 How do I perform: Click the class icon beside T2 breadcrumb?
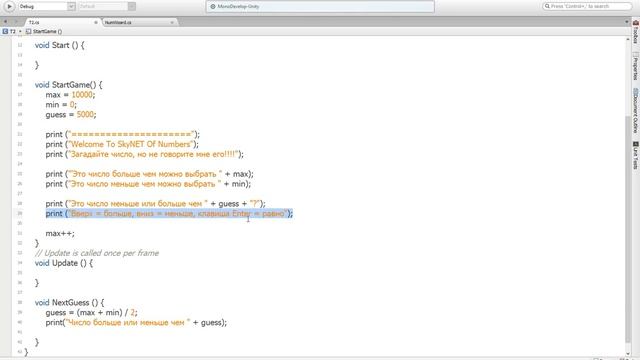(5, 31)
